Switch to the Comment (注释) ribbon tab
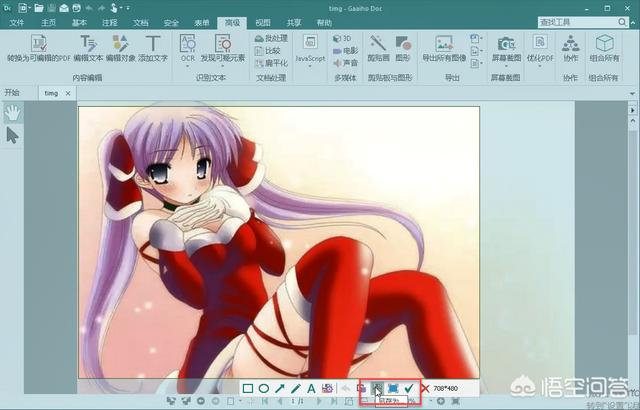The width and height of the screenshot is (640, 410). point(110,23)
